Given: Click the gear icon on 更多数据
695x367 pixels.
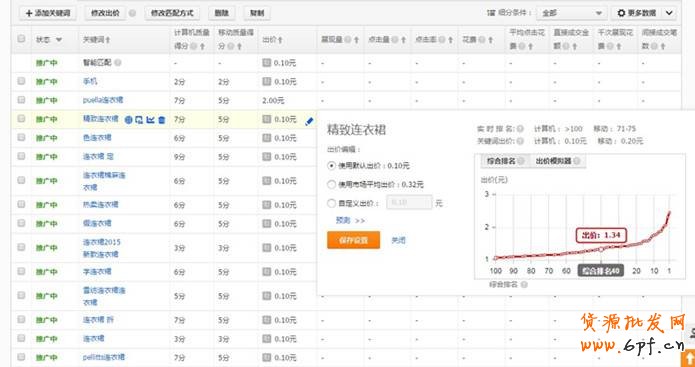Looking at the screenshot, I should coord(621,13).
